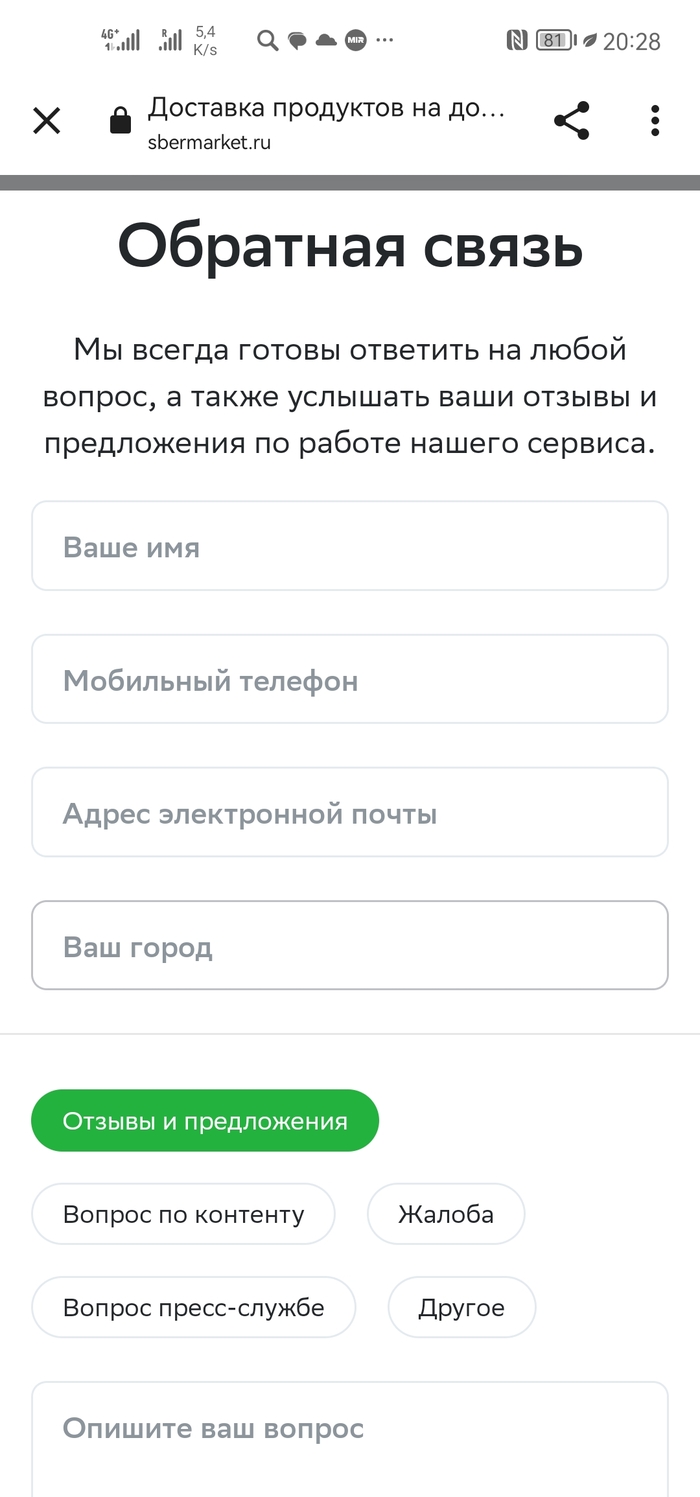Focus the 'Ваше имя' field
This screenshot has height=1497, width=700.
[x=349, y=547]
